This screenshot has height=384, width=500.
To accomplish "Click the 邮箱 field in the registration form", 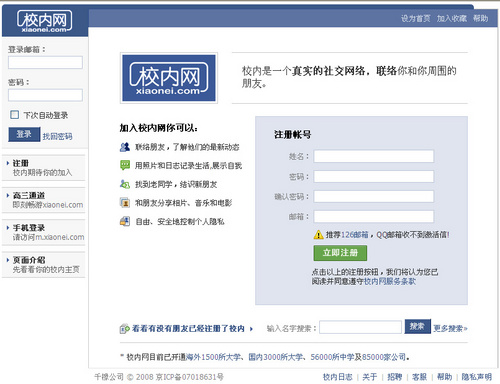I will pos(374,216).
